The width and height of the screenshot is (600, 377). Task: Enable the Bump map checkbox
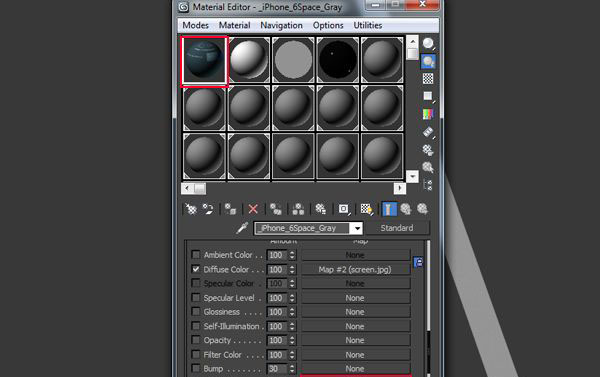tap(196, 368)
